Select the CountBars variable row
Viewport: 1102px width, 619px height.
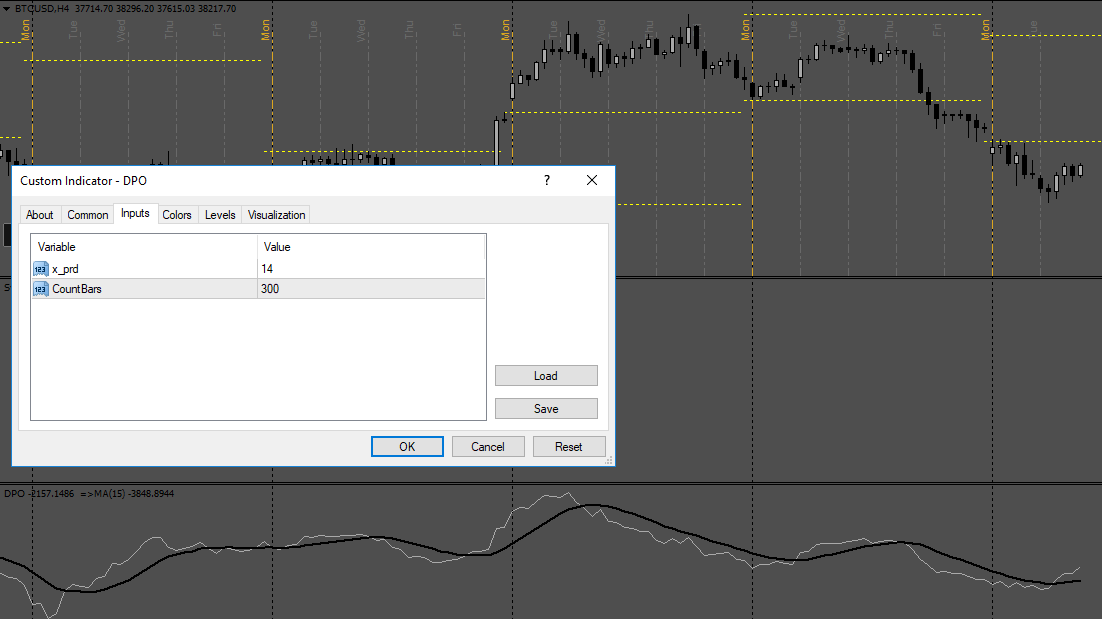pos(258,289)
